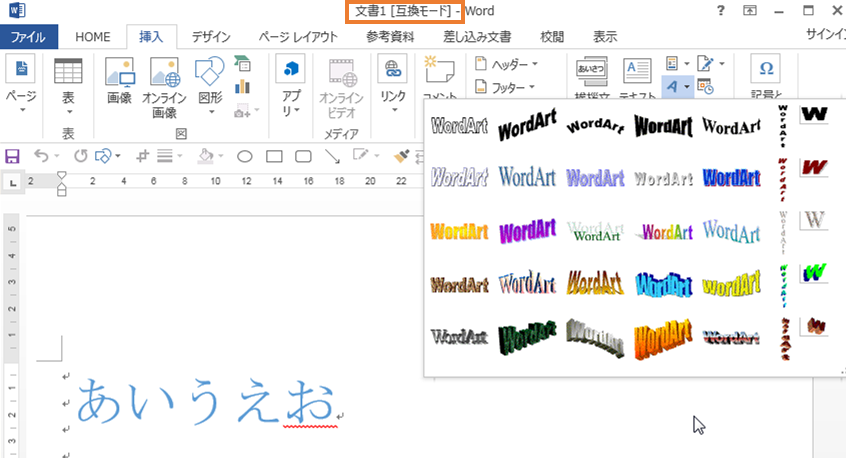
Task: Open the アプリ (Apps) menu
Action: (290, 85)
